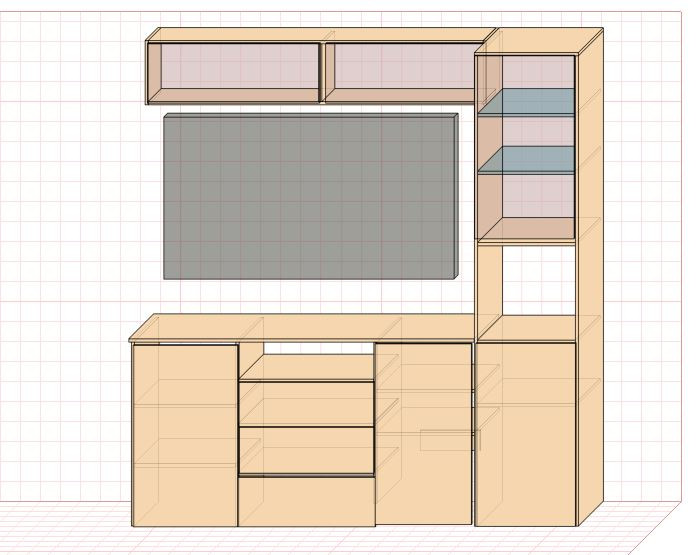699x555 pixels.
Task: Select the left glass door of hanging cabinet
Action: click(234, 73)
